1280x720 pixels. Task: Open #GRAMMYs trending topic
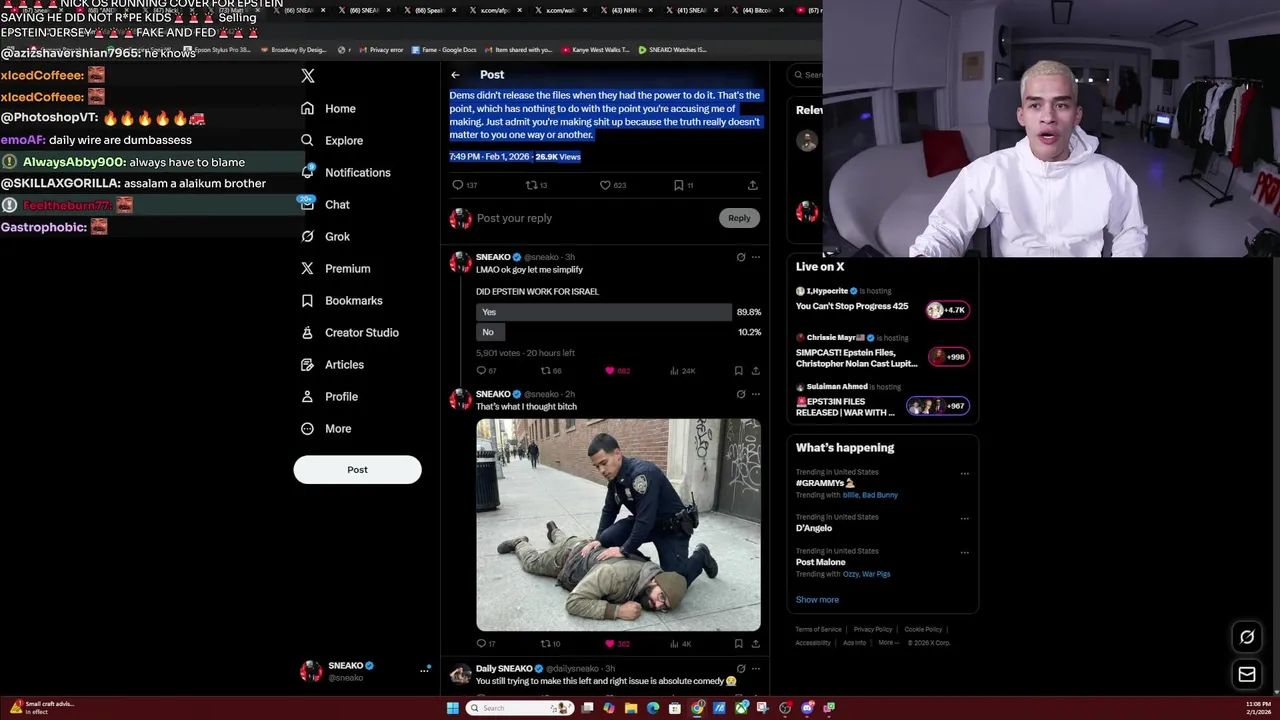pos(825,483)
